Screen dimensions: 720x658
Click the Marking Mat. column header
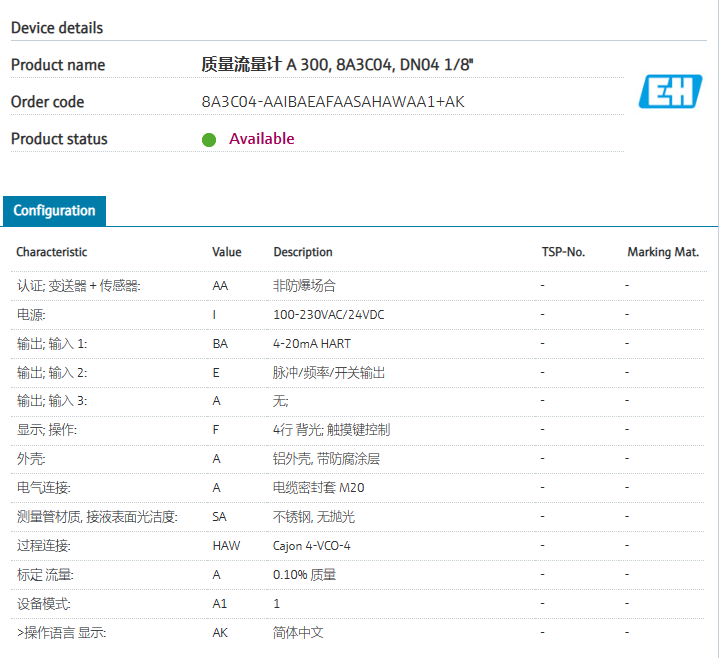point(662,252)
